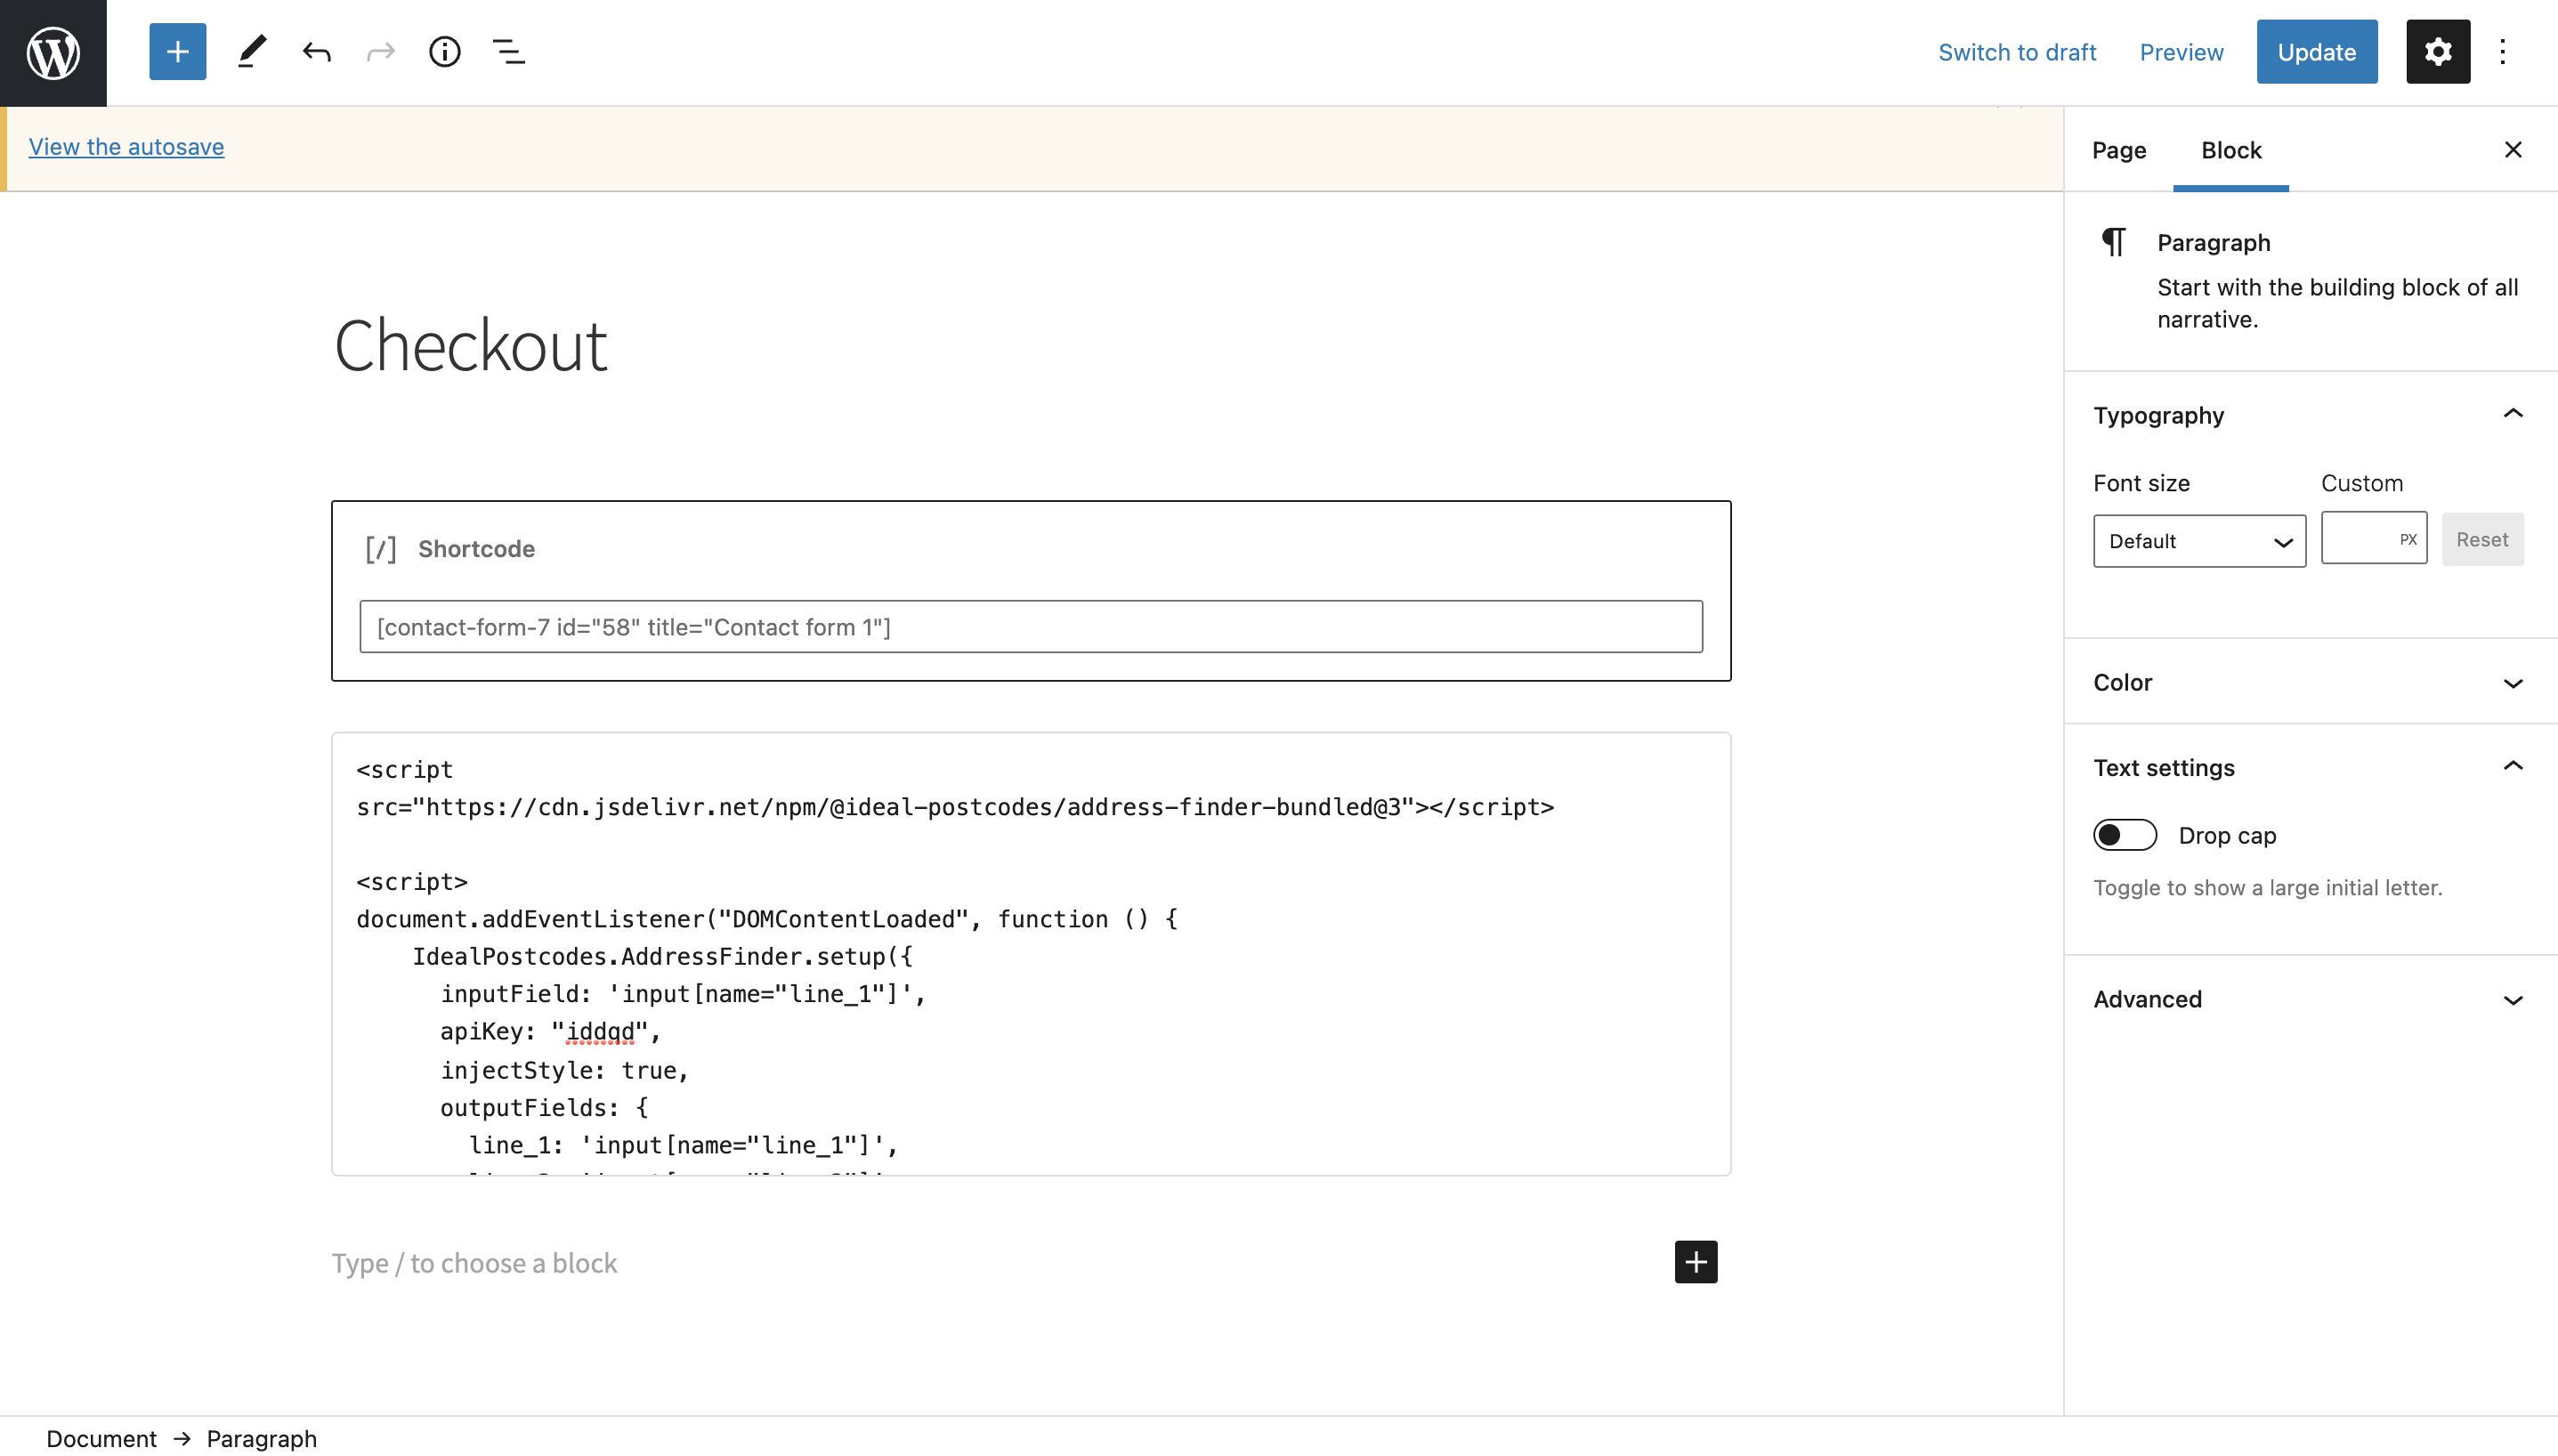This screenshot has width=2558, height=1456.
Task: Collapse the Typography section
Action: [x=2513, y=414]
